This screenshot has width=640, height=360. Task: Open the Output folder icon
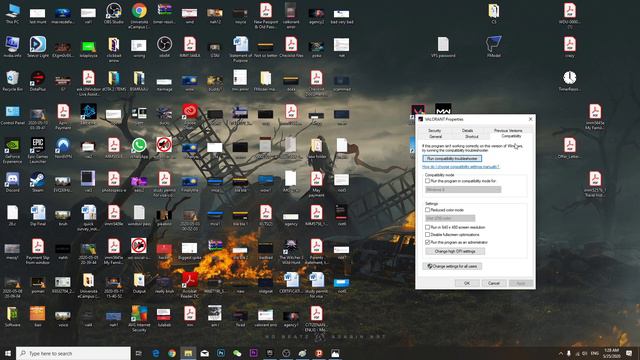[x=139, y=283]
